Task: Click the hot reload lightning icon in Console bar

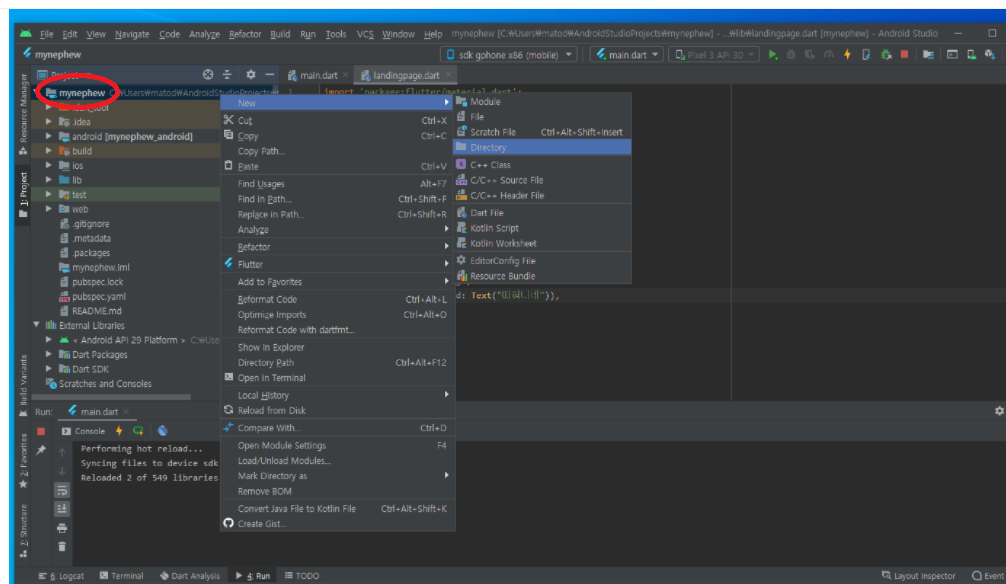Action: click(x=119, y=431)
